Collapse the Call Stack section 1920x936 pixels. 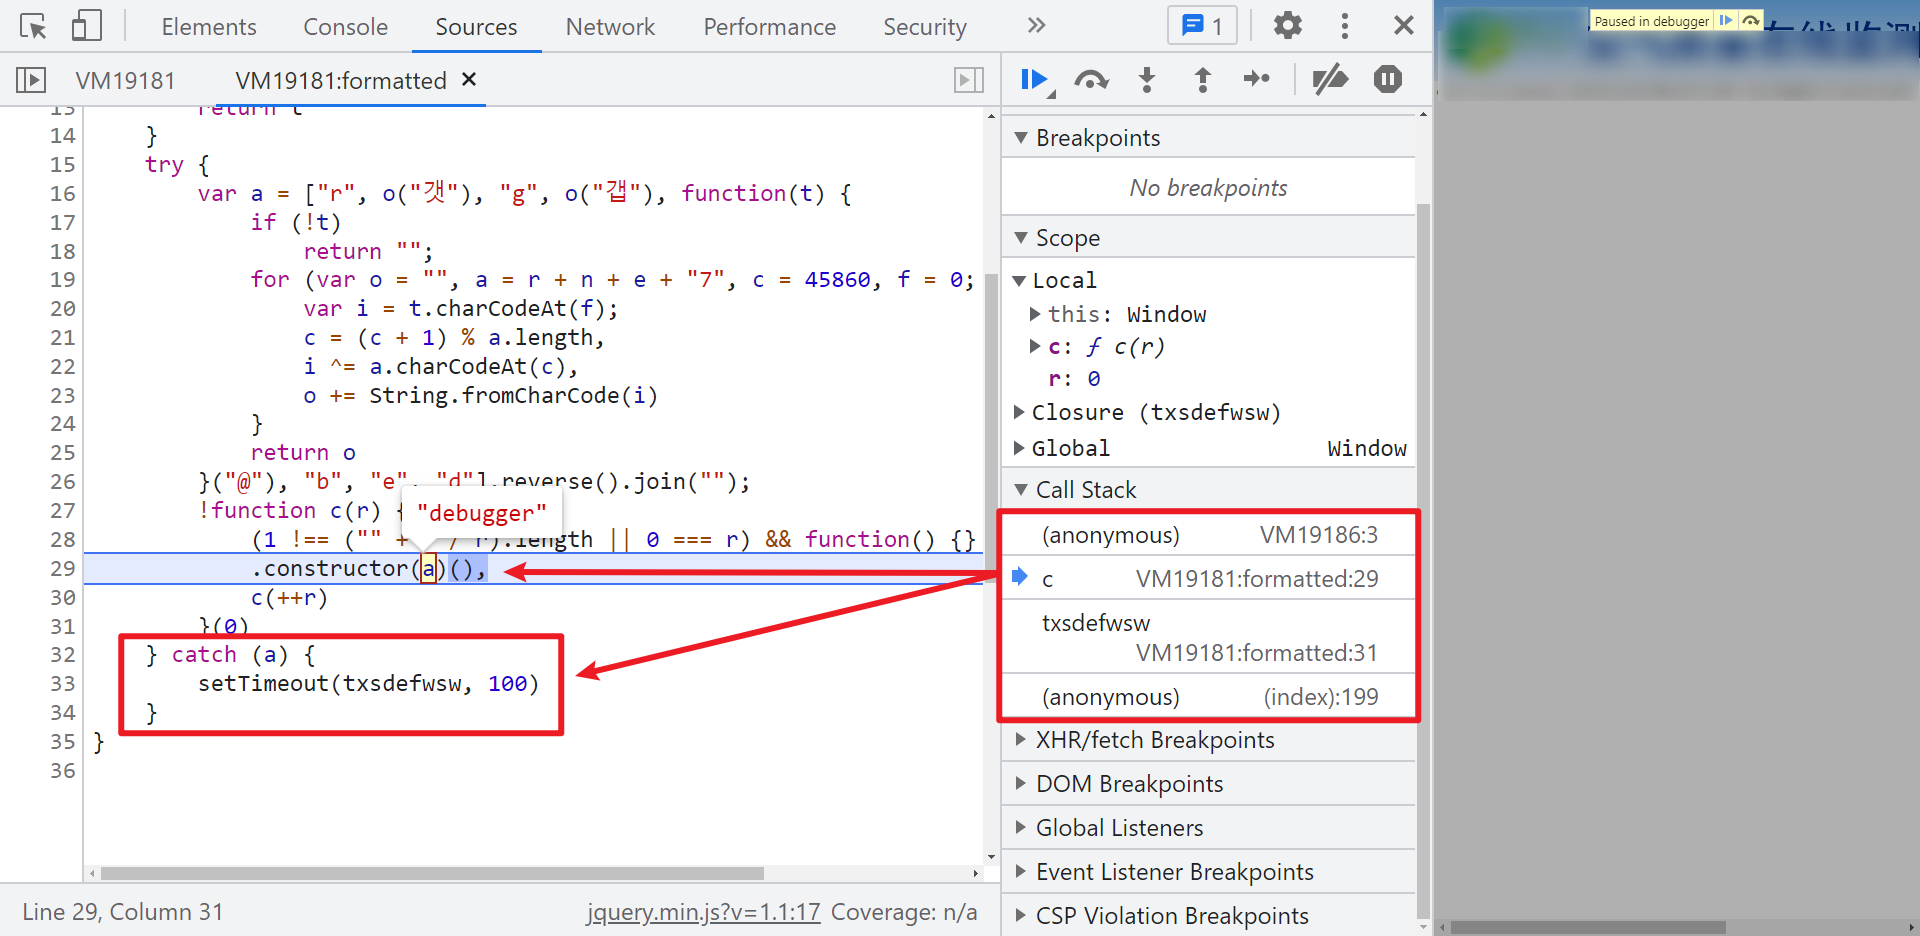[1208, 490]
